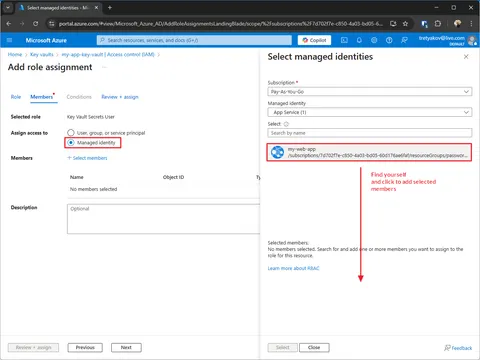
Task: Click the info icon next to Select
Action: click(x=286, y=124)
